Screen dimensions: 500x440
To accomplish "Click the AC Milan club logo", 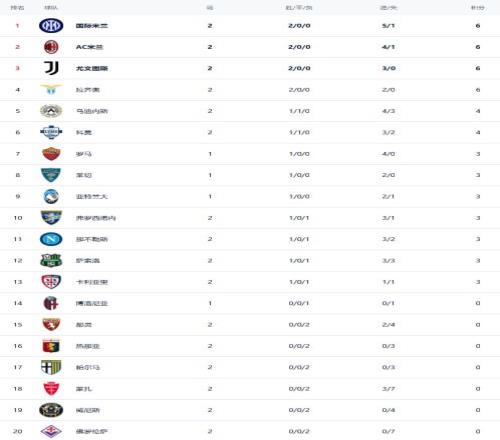I will coord(51,47).
